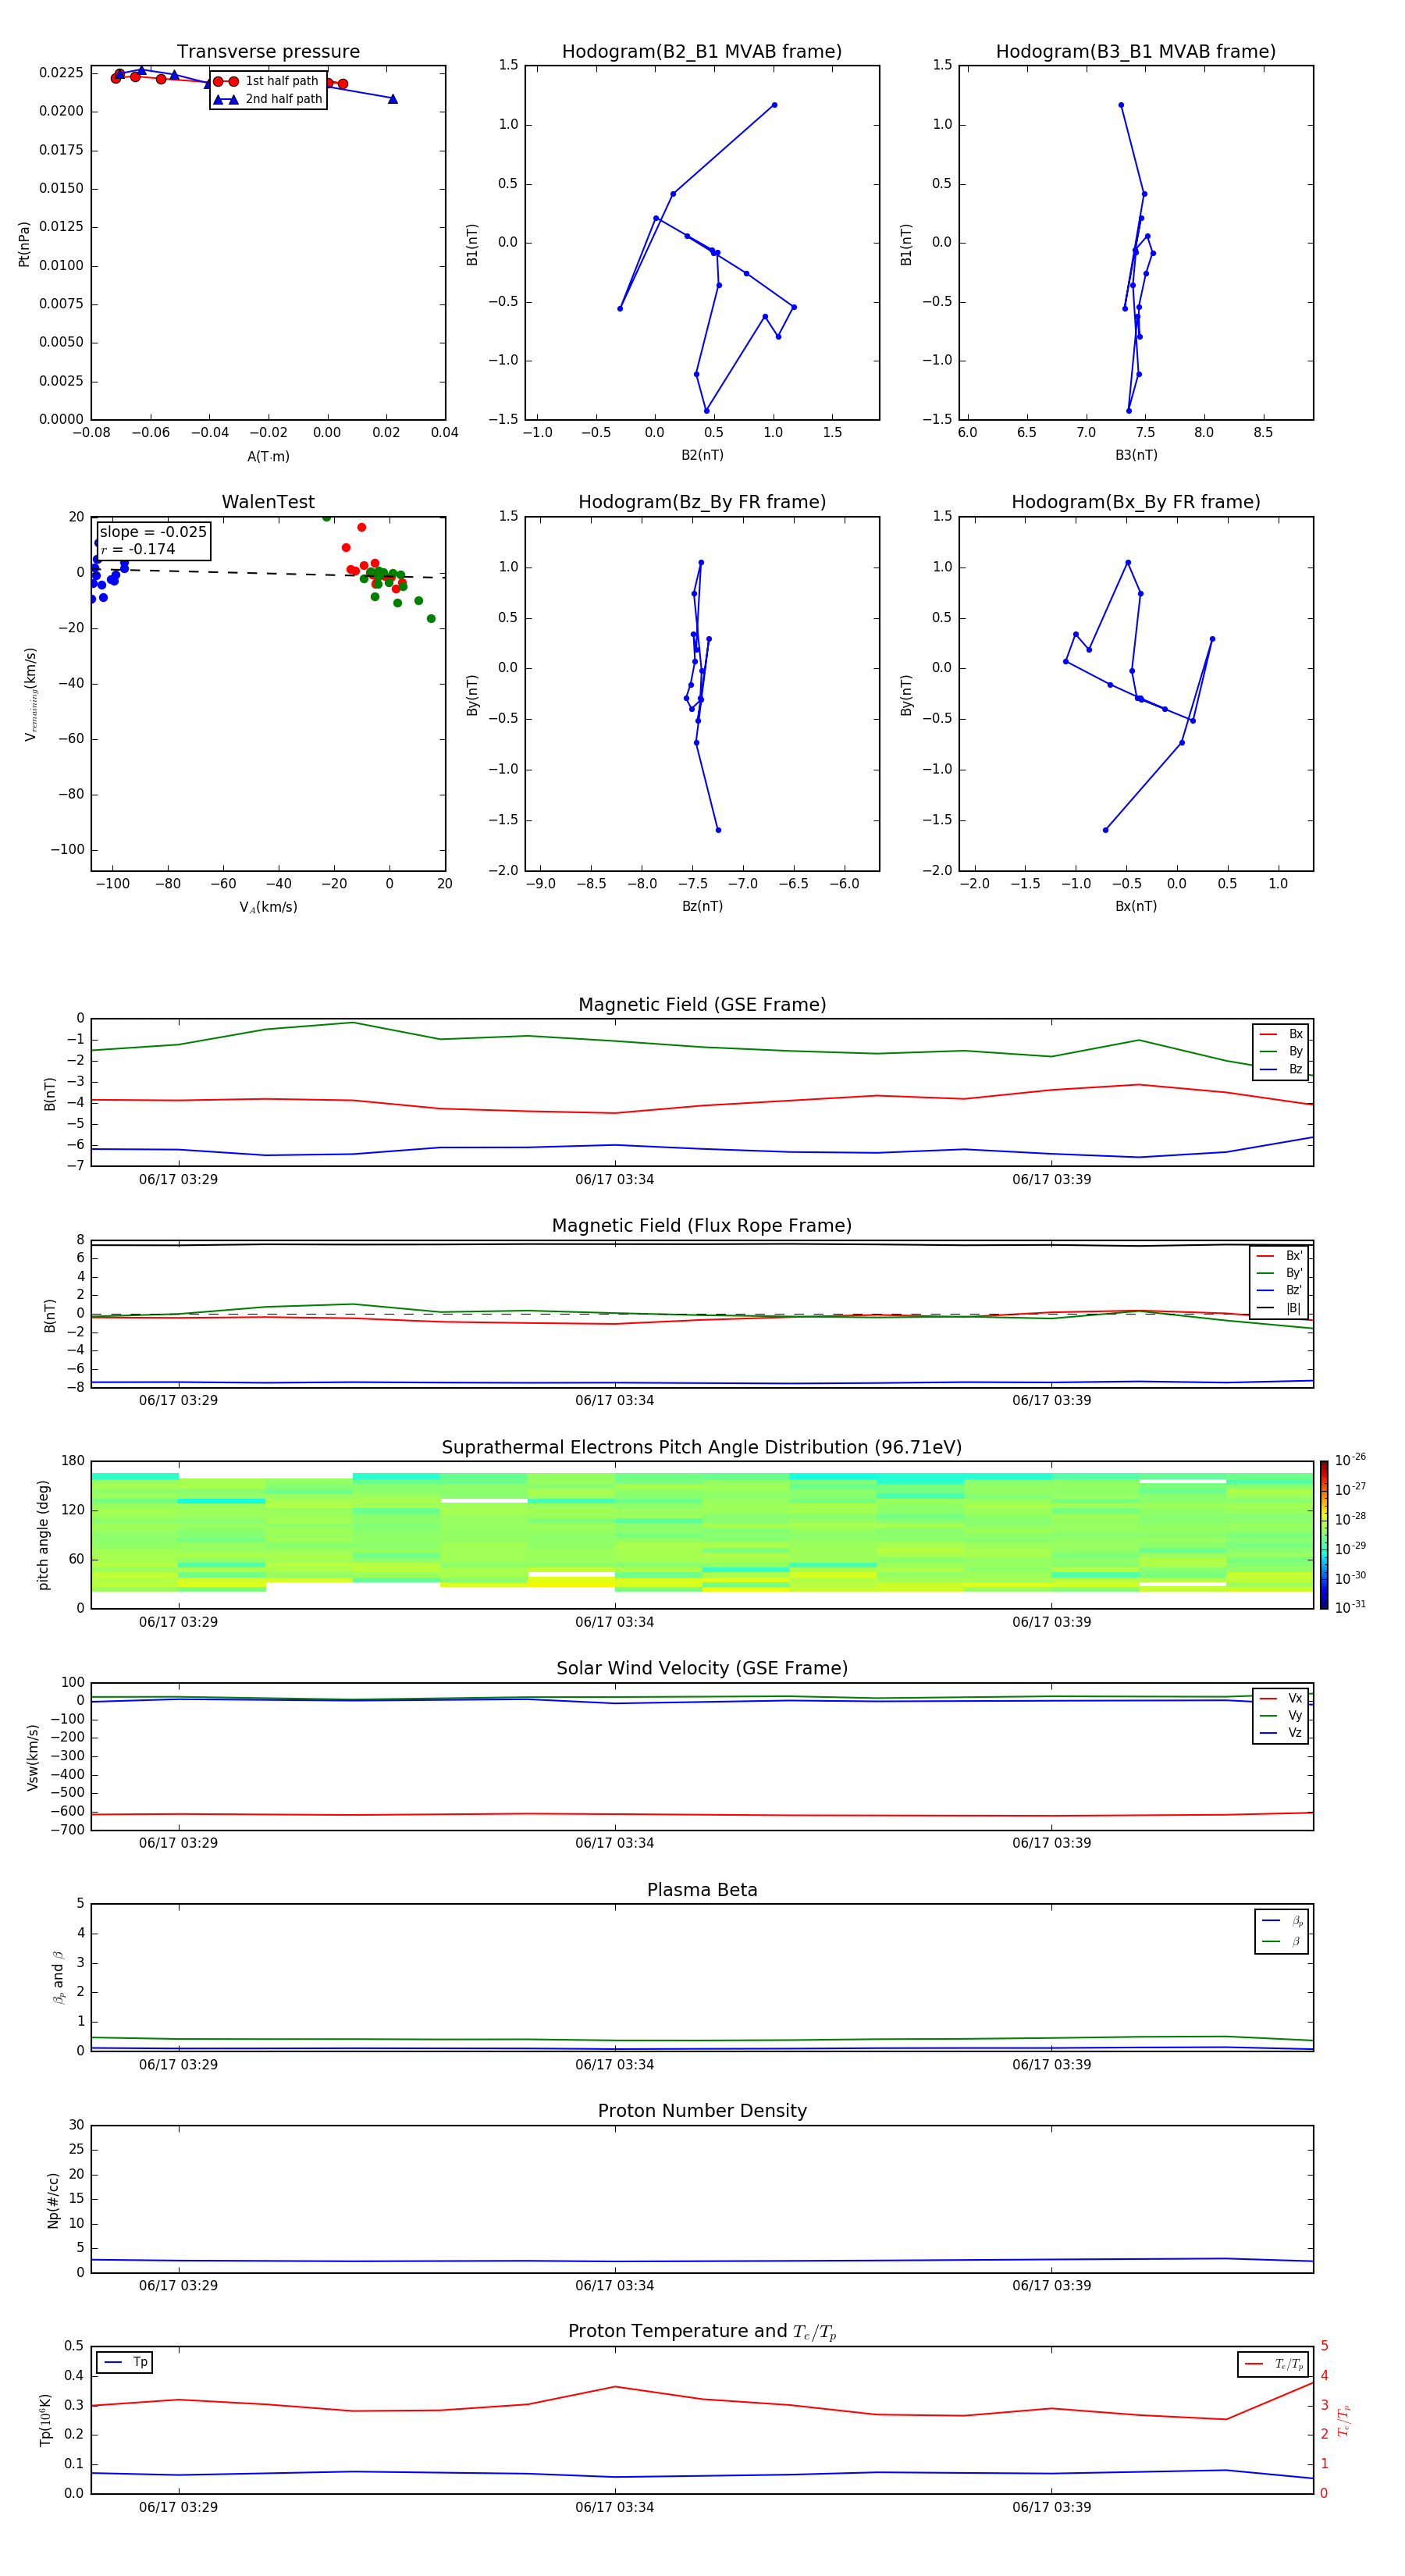Click the 'Proton Number Density' title
This screenshot has height=2576, width=1405.
[x=702, y=2111]
